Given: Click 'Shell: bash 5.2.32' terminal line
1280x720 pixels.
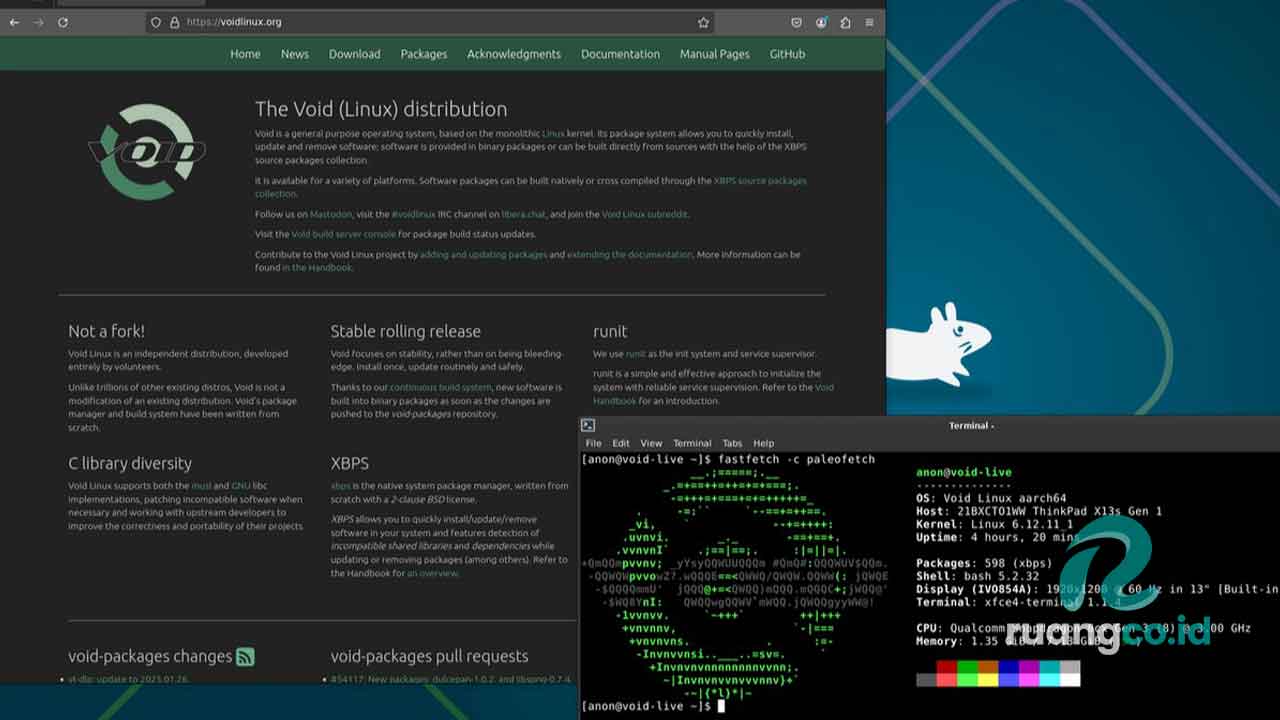Looking at the screenshot, I should coord(977,576).
